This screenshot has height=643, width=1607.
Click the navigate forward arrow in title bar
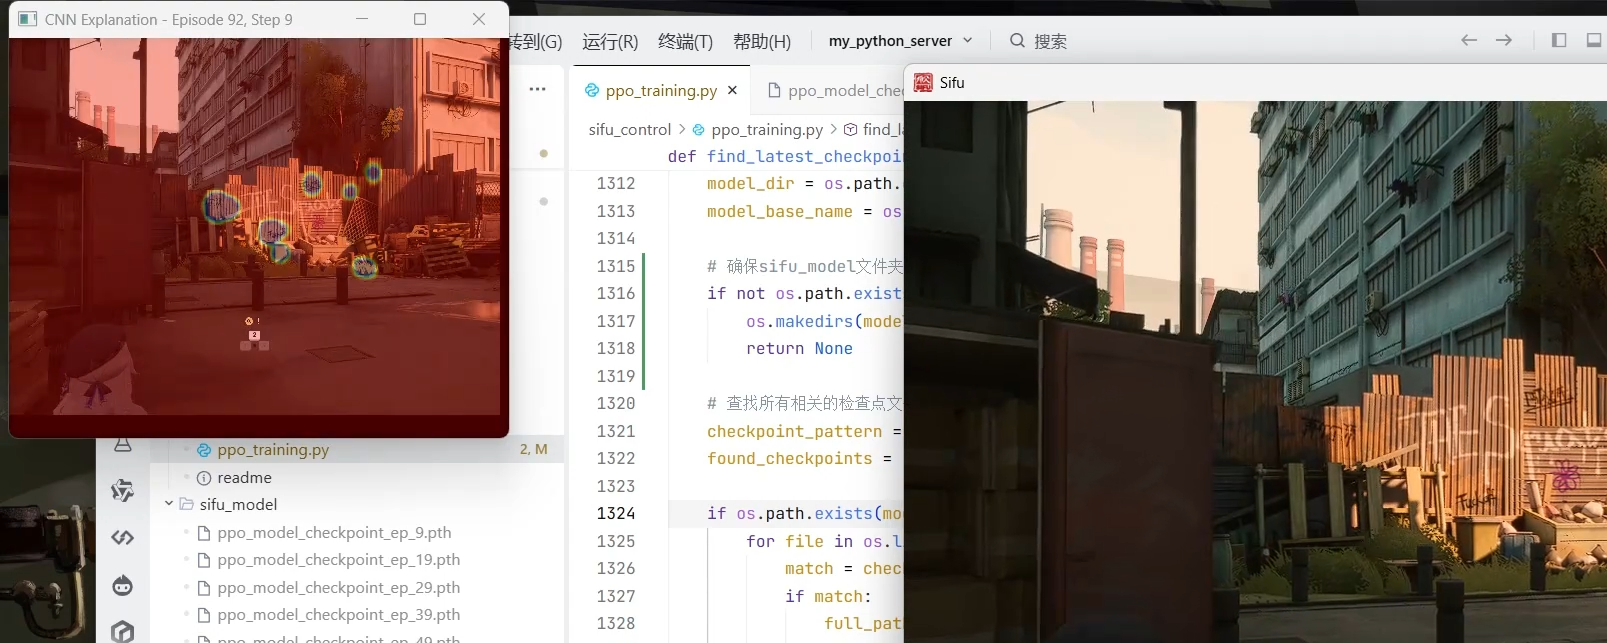click(1504, 40)
